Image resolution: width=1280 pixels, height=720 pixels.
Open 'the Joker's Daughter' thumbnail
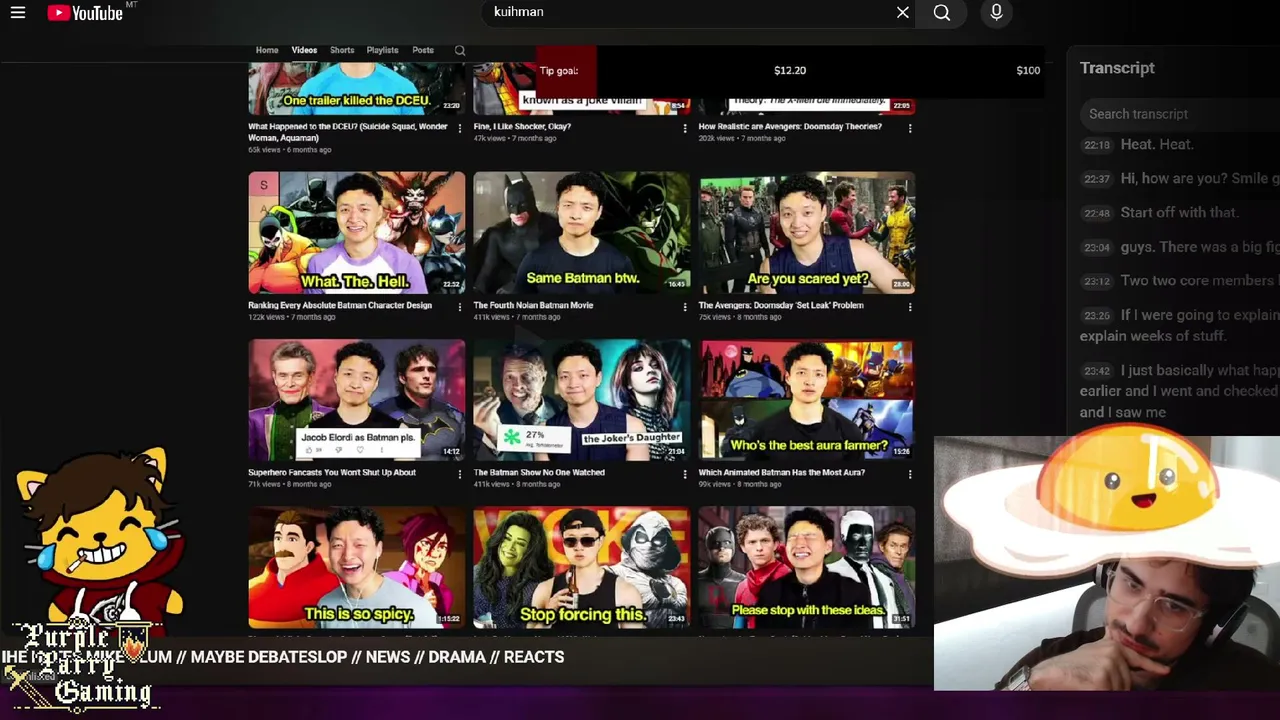(x=582, y=400)
